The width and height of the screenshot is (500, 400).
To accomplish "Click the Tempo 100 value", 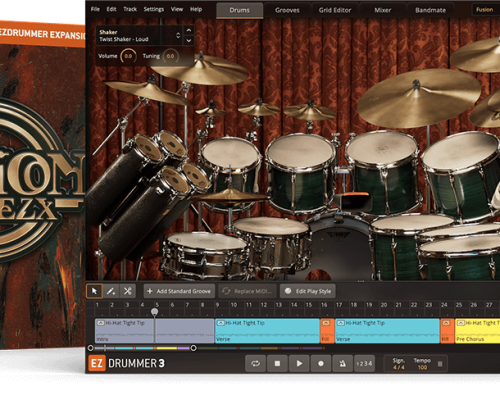I will click(422, 367).
